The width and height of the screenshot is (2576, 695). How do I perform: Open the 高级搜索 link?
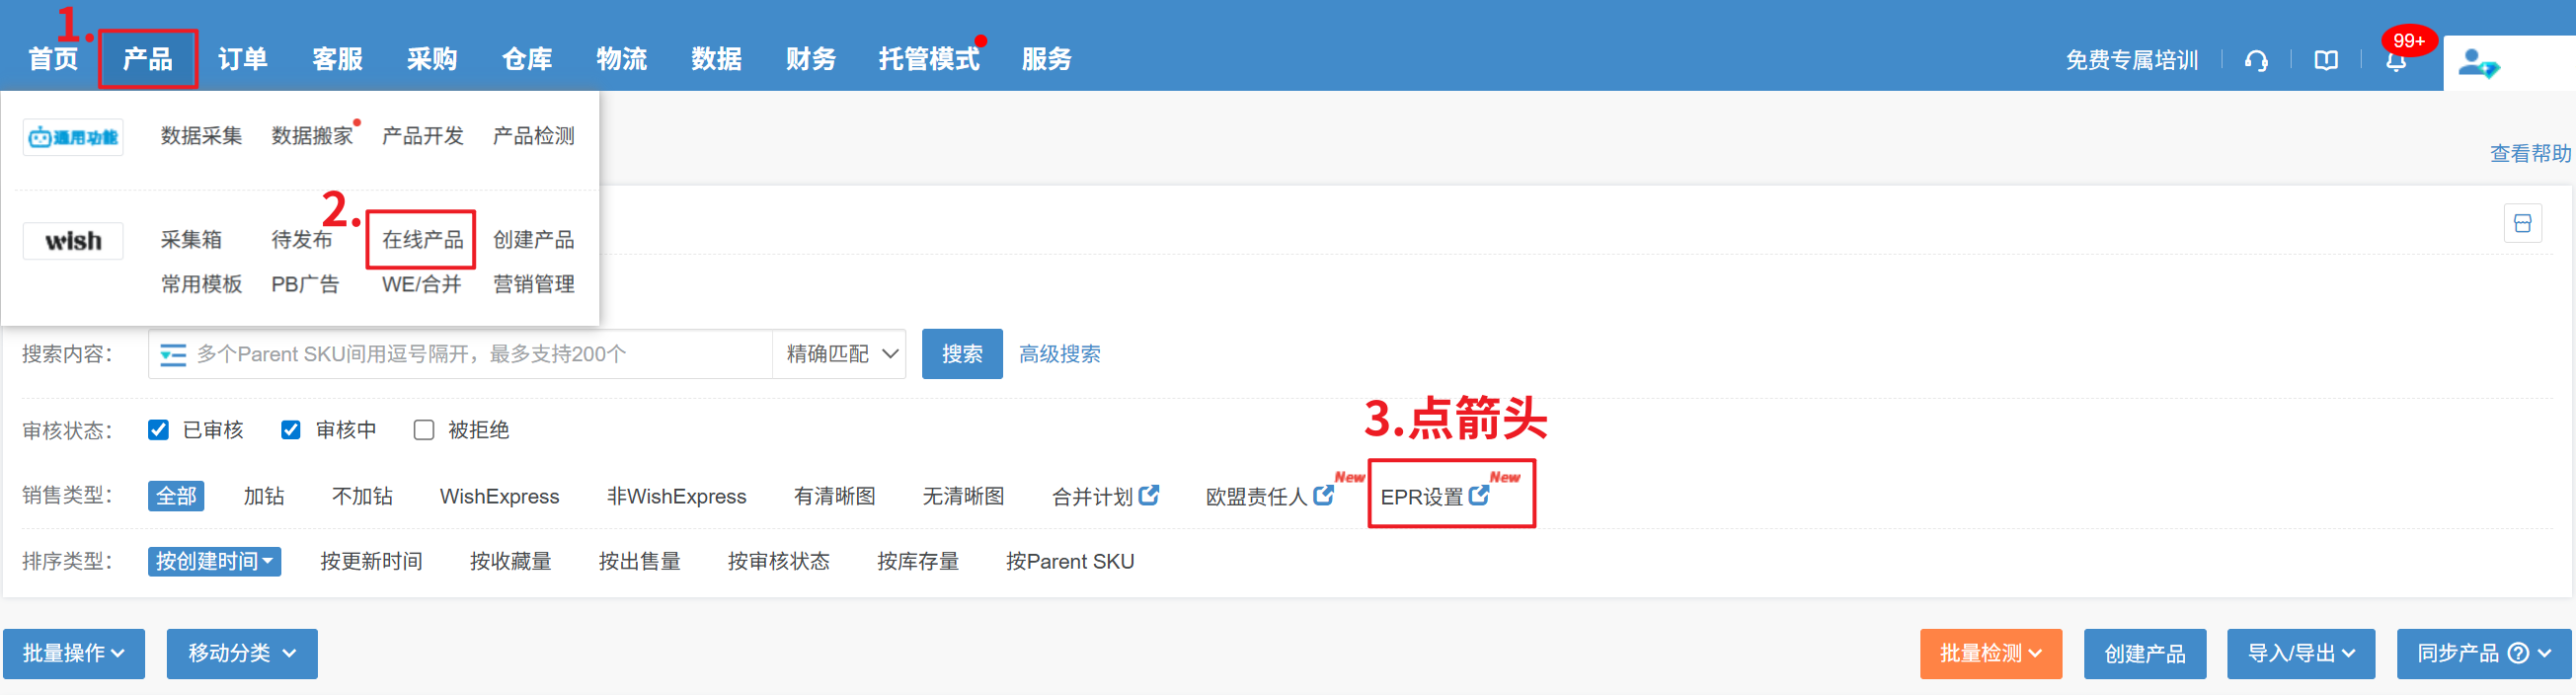click(1060, 354)
